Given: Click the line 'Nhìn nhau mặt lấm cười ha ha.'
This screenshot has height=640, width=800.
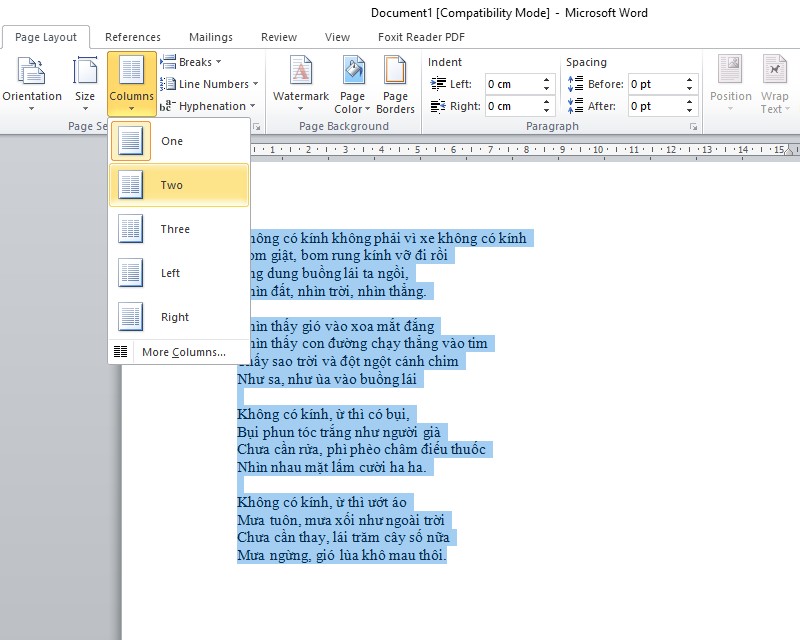Looking at the screenshot, I should pyautogui.click(x=332, y=467).
